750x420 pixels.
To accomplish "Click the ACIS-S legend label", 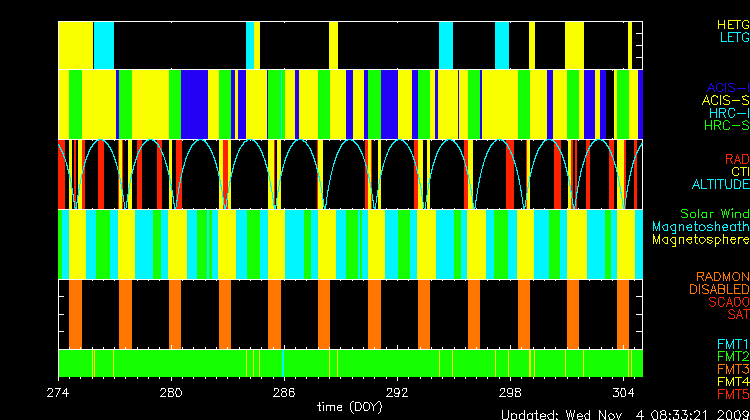I will pyautogui.click(x=725, y=100).
